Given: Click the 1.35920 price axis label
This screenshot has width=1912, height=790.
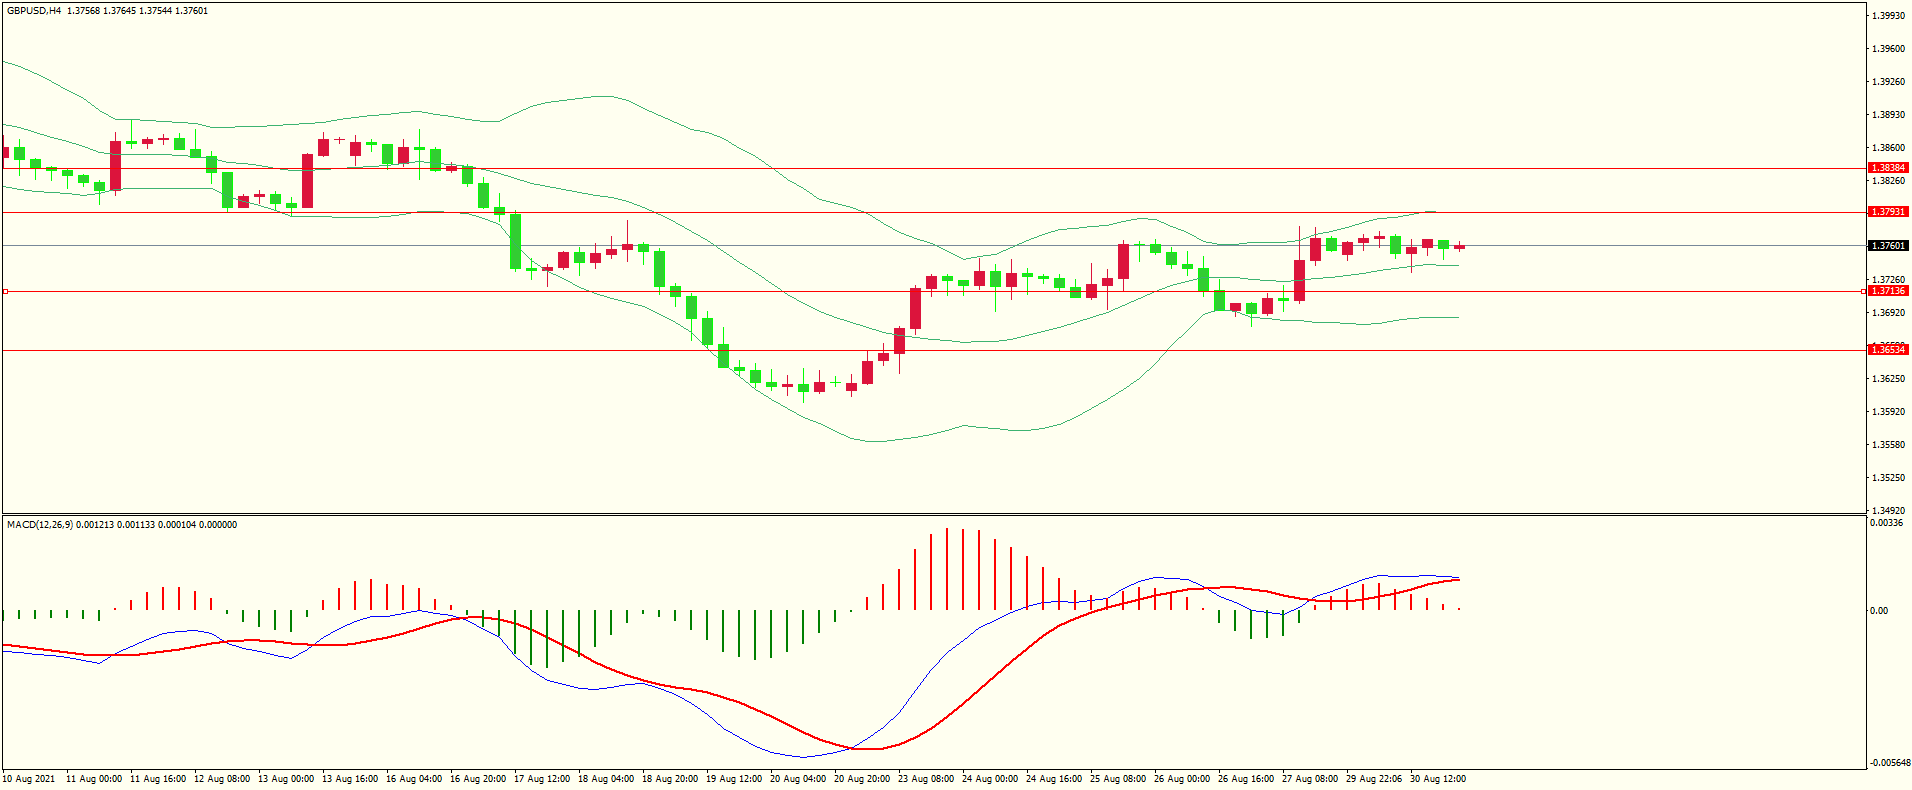Looking at the screenshot, I should [1888, 412].
